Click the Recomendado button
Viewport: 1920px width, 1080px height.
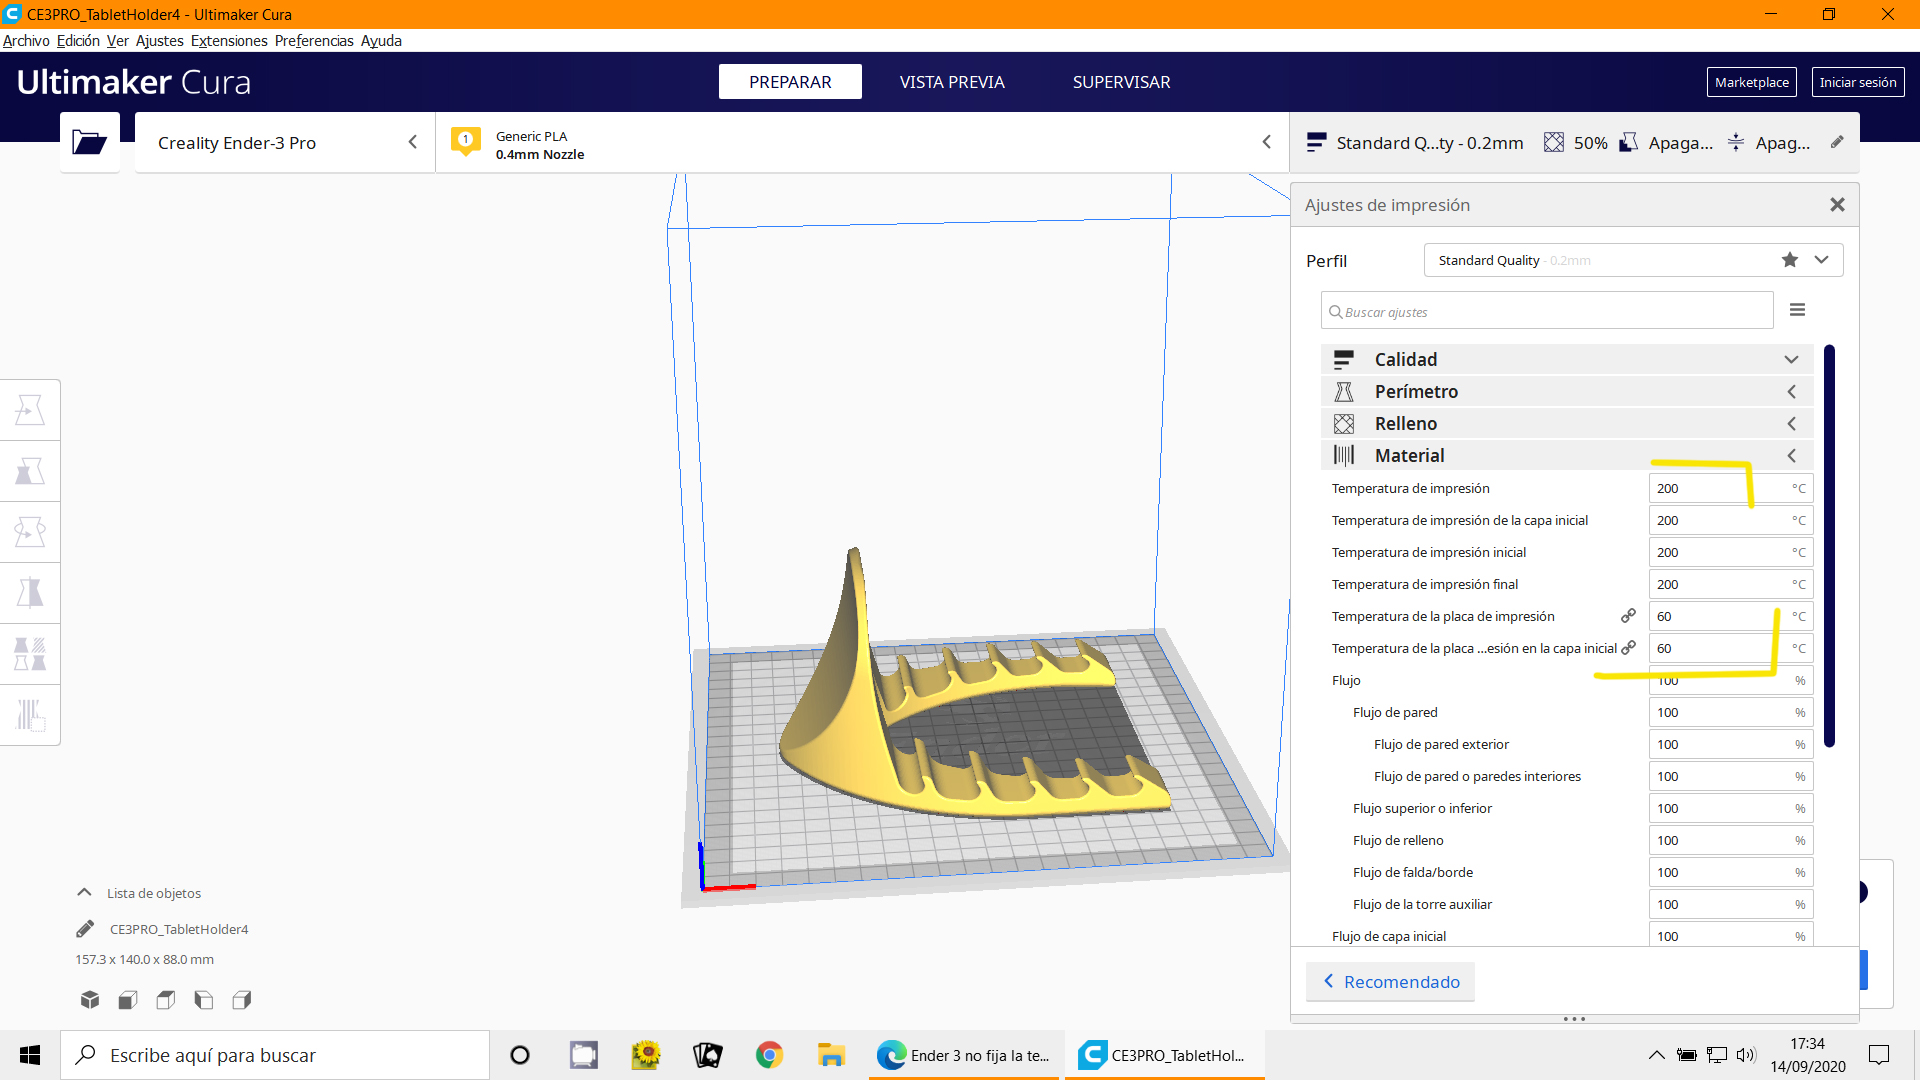[1390, 982]
